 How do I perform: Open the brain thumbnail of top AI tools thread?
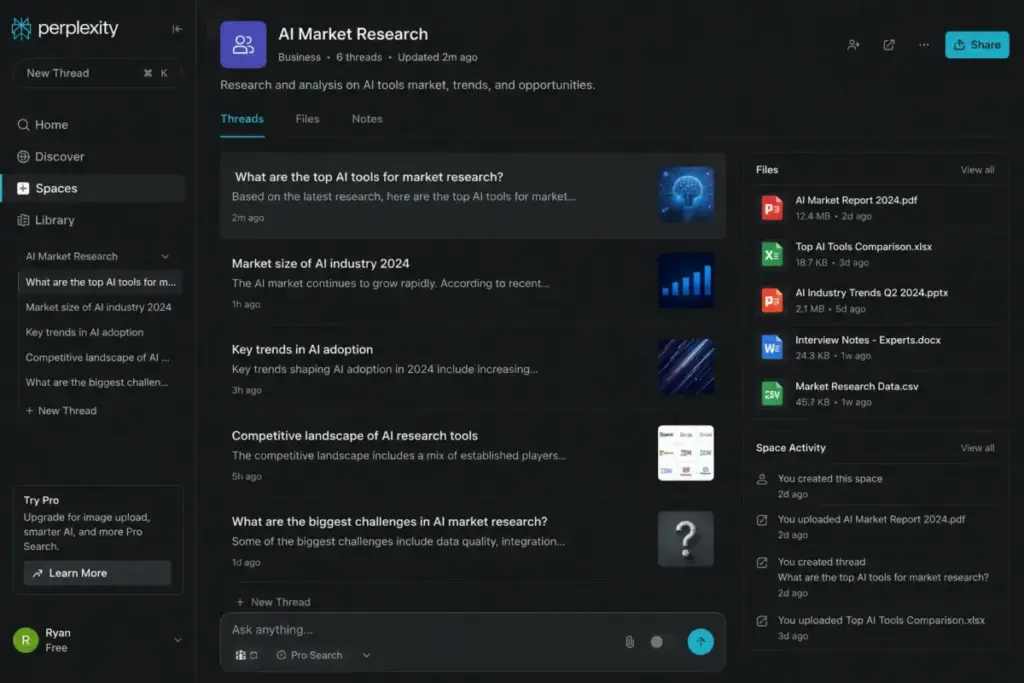click(x=686, y=194)
